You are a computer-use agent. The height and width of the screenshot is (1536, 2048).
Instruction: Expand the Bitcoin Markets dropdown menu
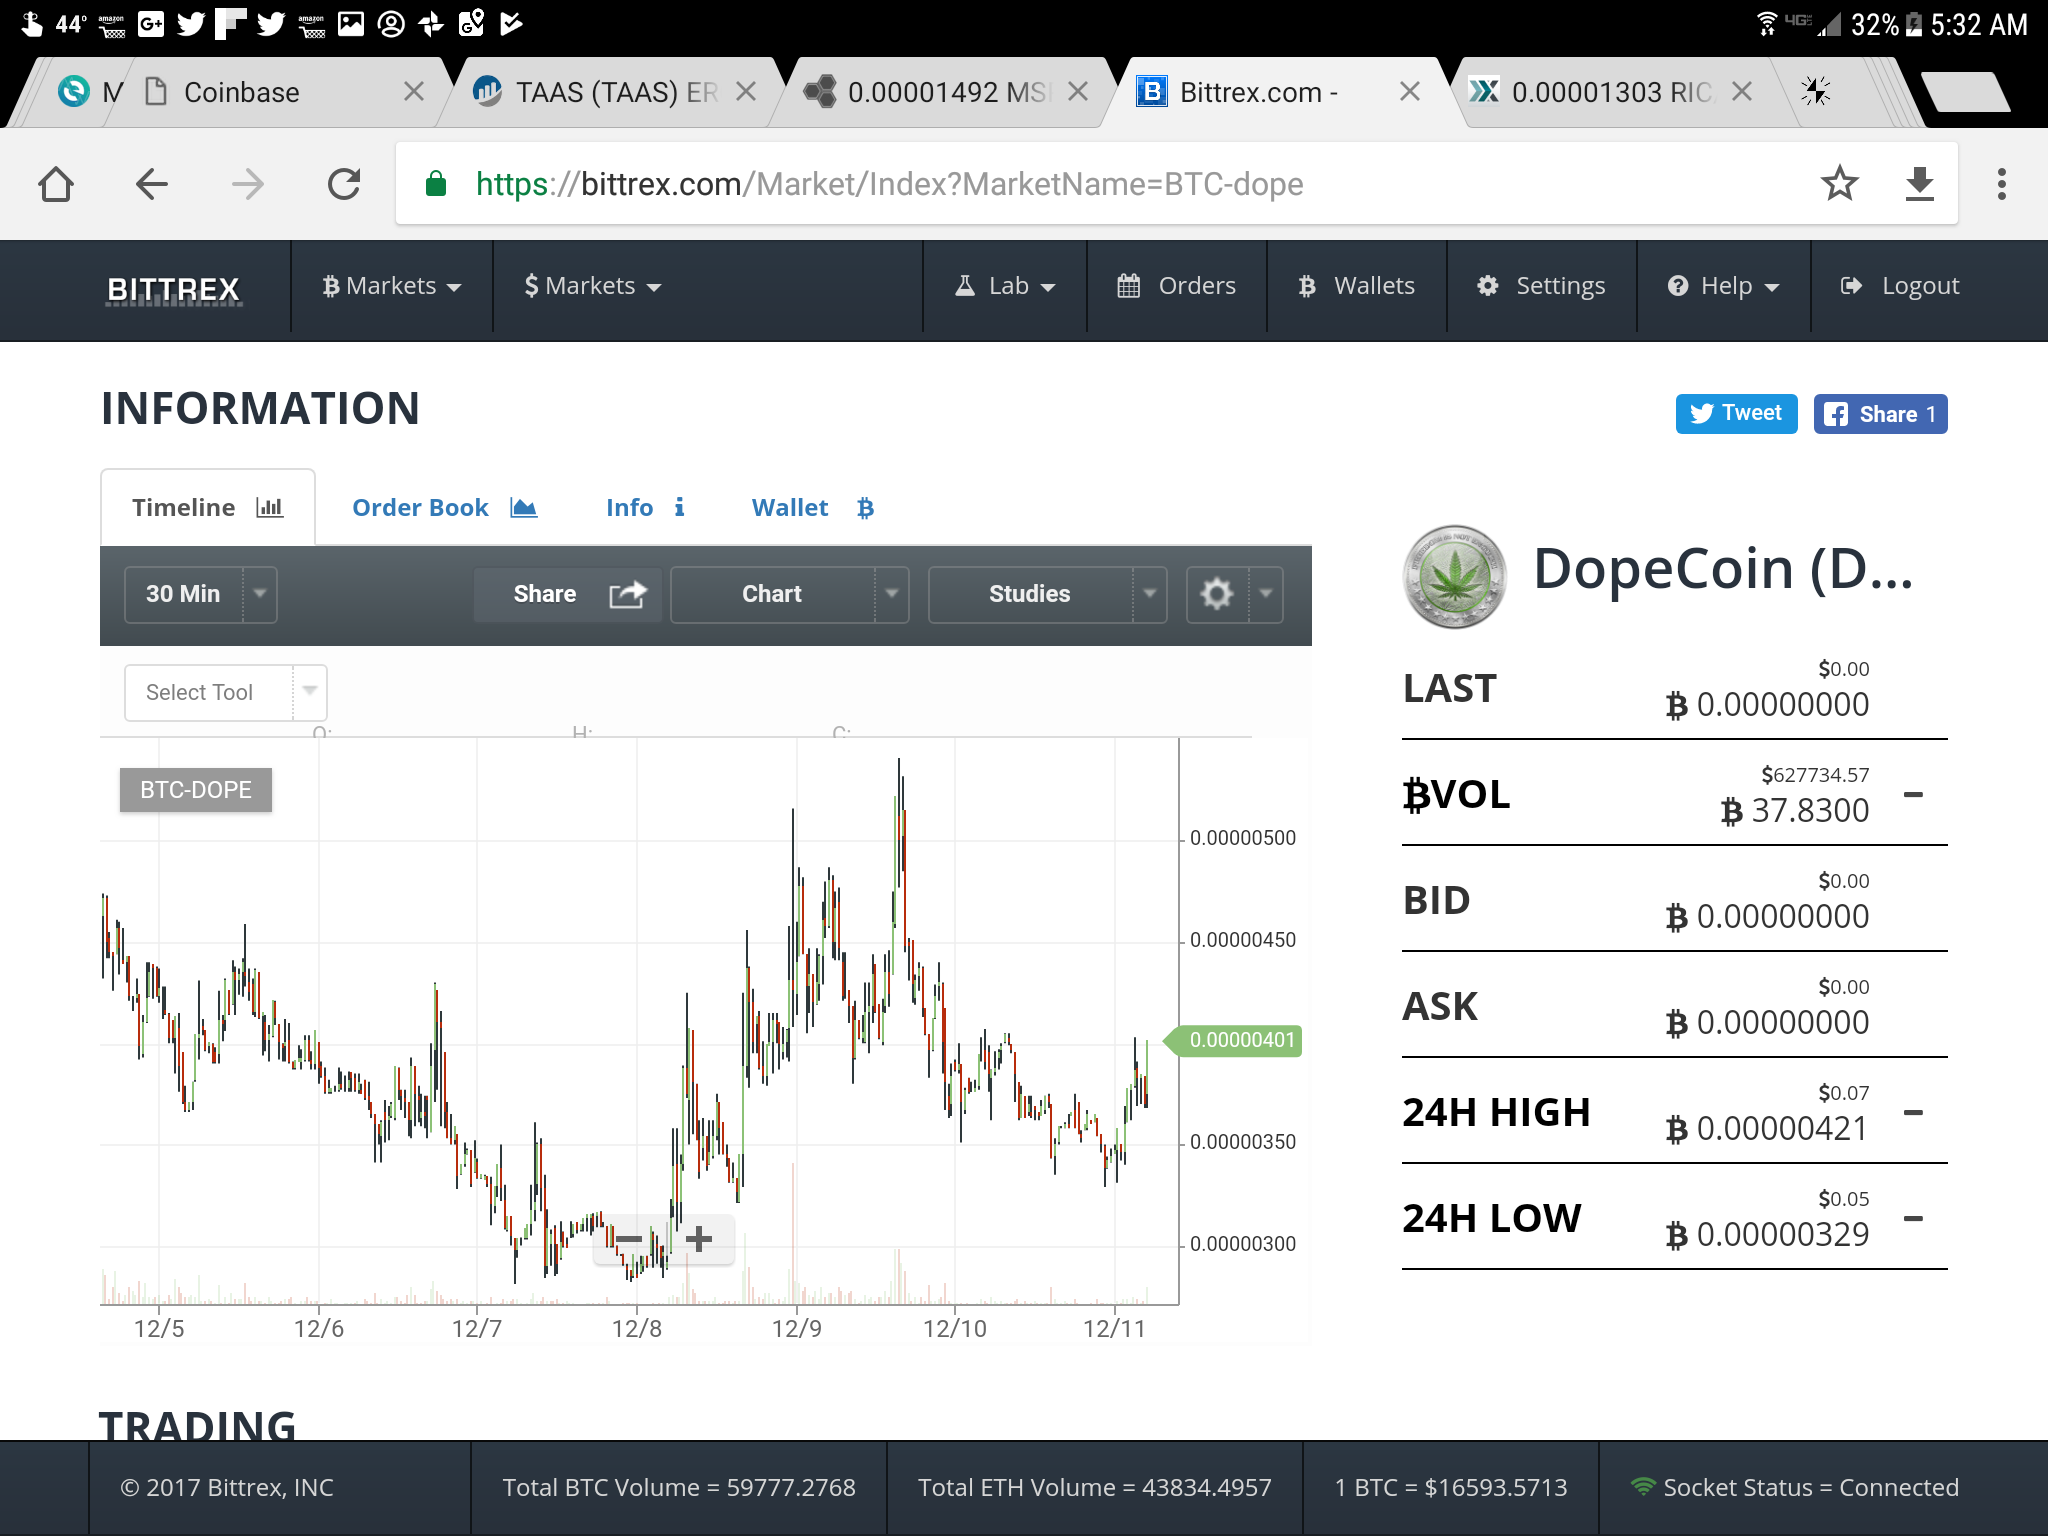click(391, 286)
